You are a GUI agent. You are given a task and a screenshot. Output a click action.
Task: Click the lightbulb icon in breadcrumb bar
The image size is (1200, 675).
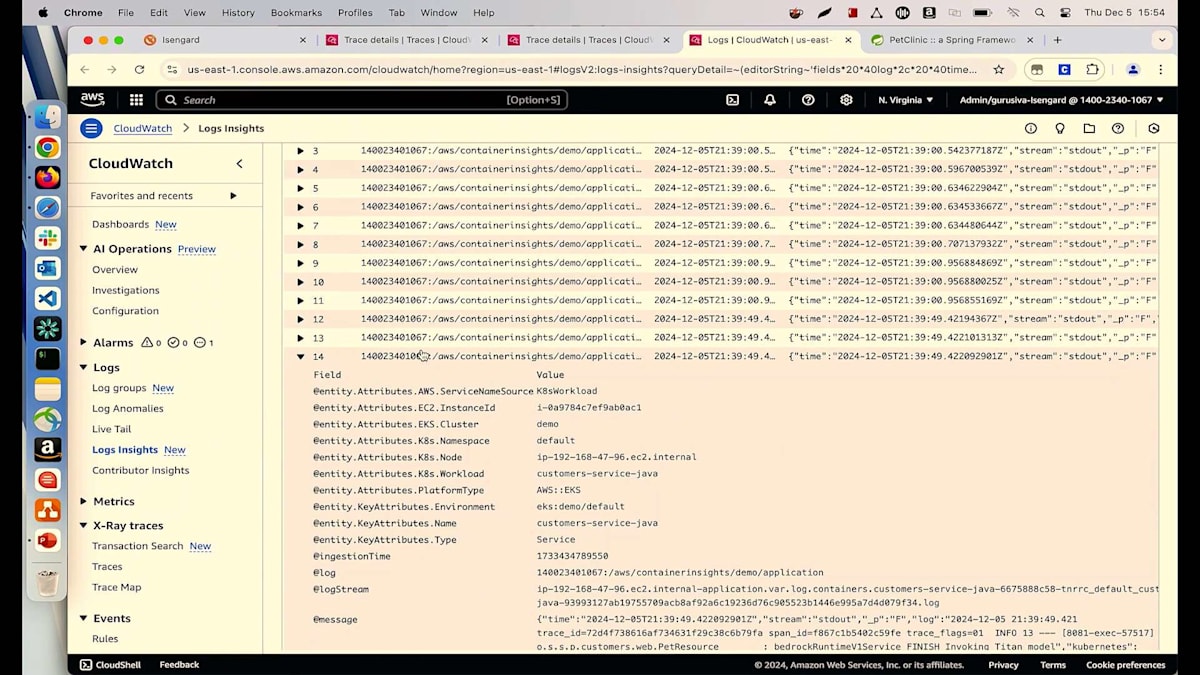click(x=1060, y=128)
